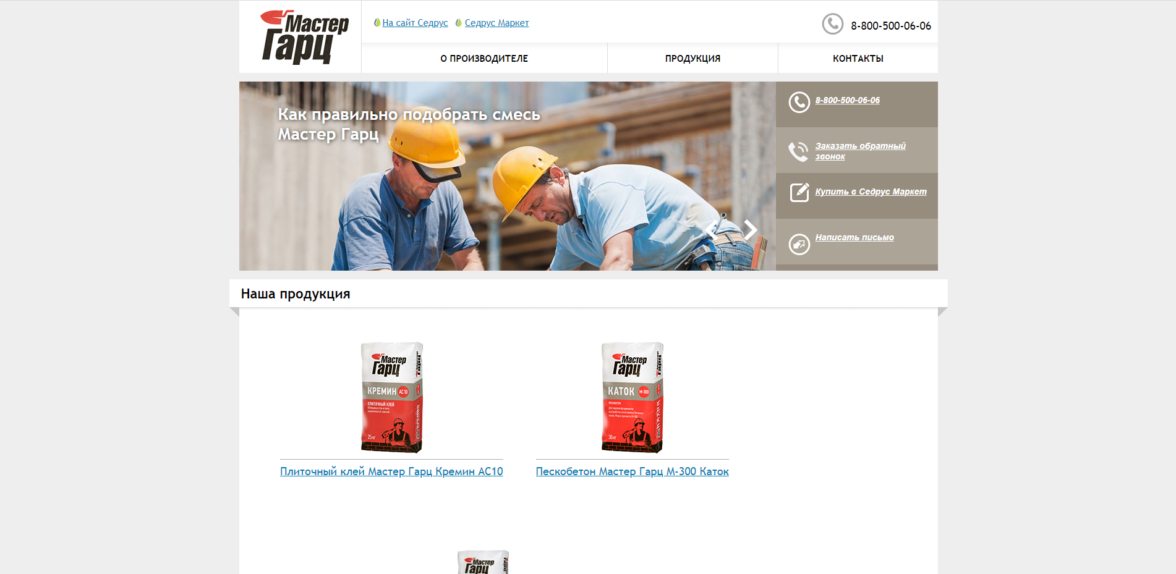This screenshot has height=574, width=1176.
Task: Click the phone icon in the header
Action: (x=832, y=24)
